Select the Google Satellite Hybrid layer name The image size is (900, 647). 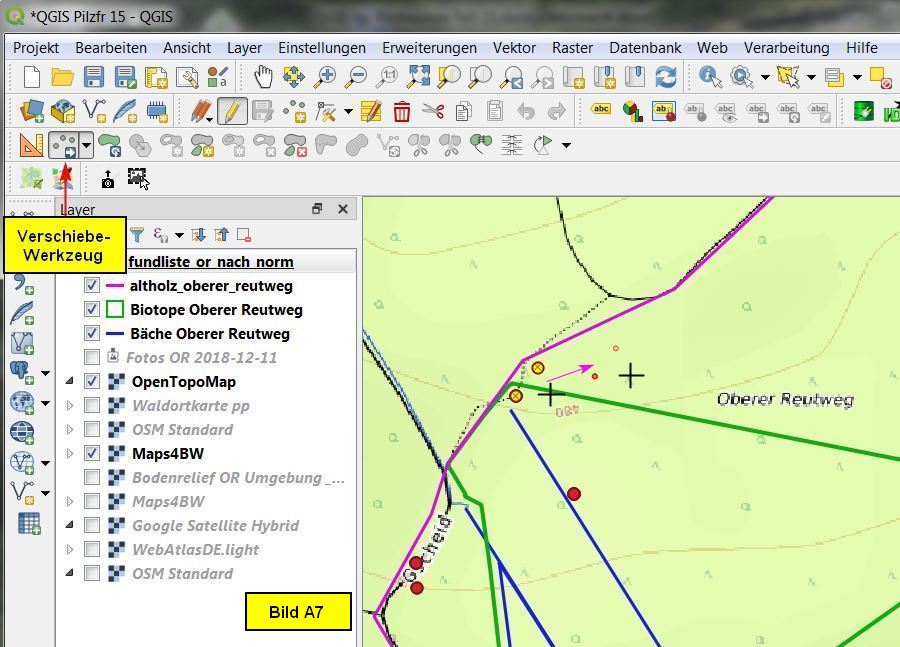215,525
